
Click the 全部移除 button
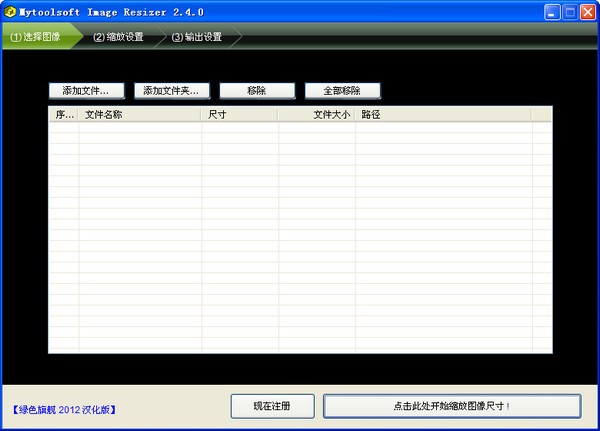tap(342, 91)
